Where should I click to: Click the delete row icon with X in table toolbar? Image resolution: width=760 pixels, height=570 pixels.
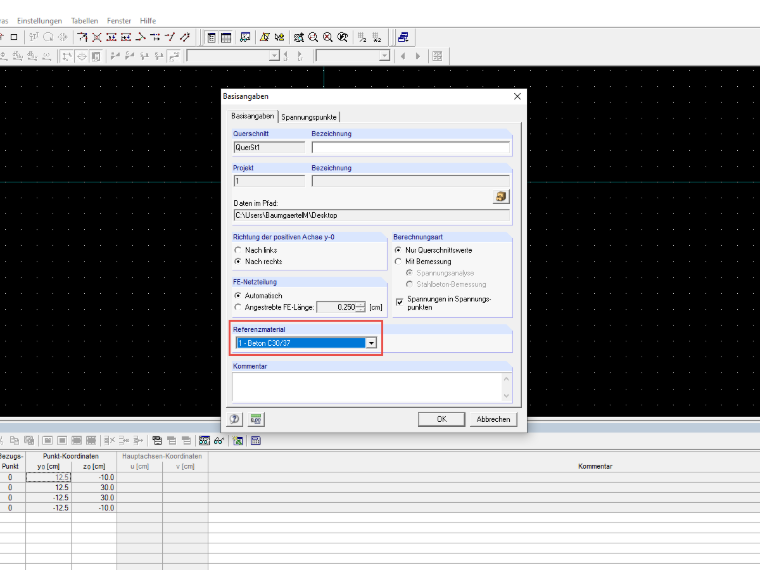[x=110, y=441]
